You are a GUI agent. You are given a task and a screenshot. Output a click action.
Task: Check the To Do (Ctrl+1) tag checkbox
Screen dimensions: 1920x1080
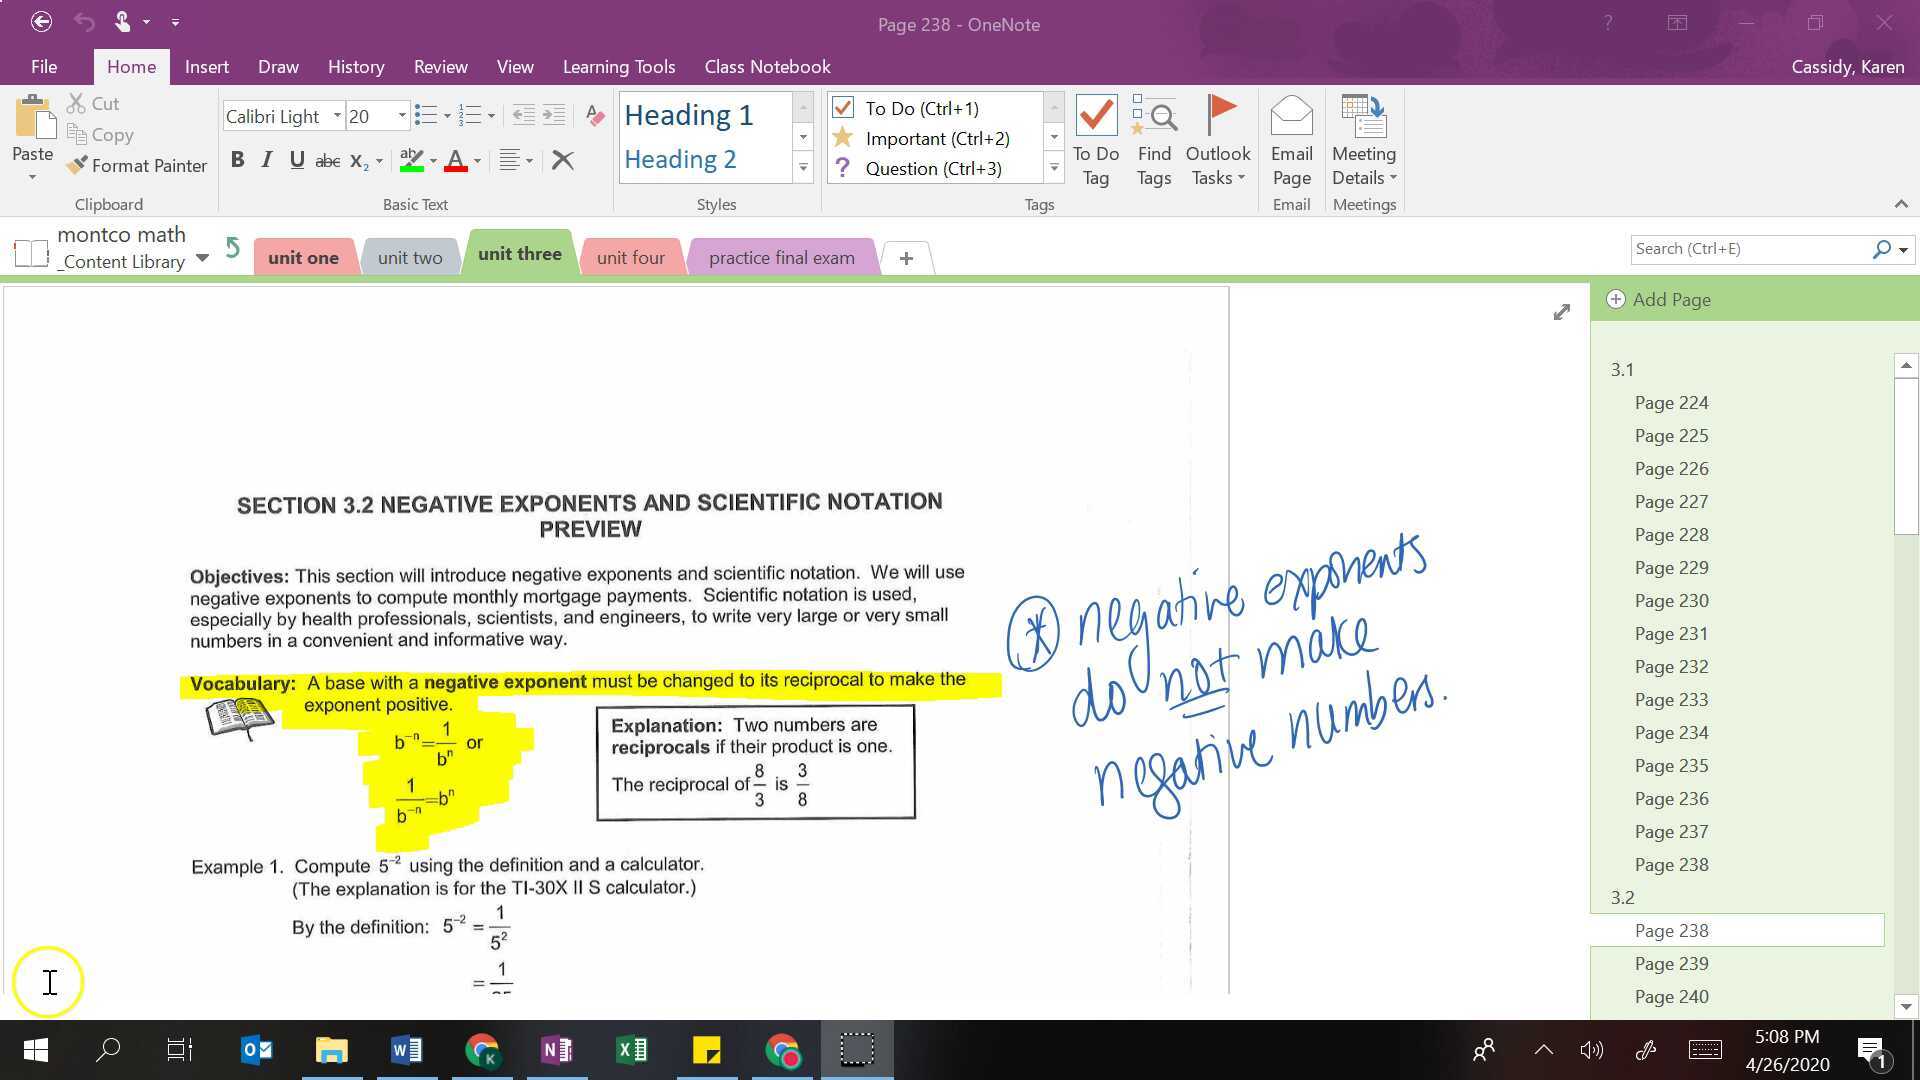pos(844,108)
